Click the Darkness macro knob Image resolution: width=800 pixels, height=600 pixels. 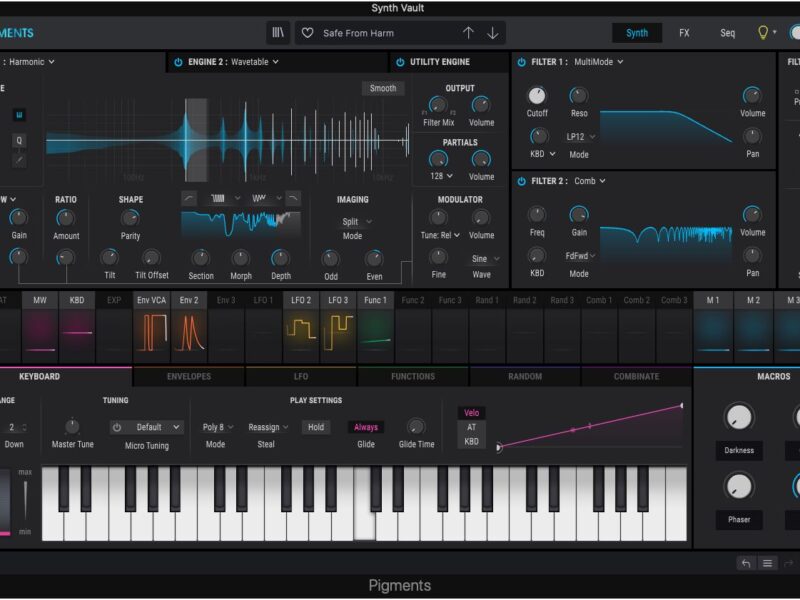pos(738,418)
